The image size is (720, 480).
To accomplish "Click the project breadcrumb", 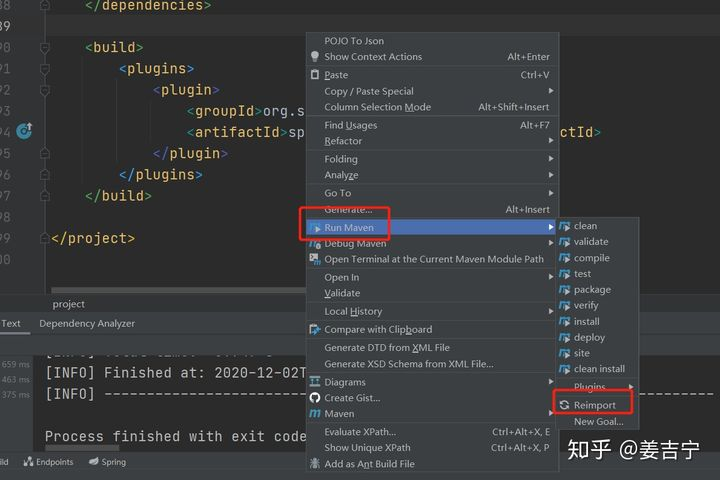I will (68, 304).
